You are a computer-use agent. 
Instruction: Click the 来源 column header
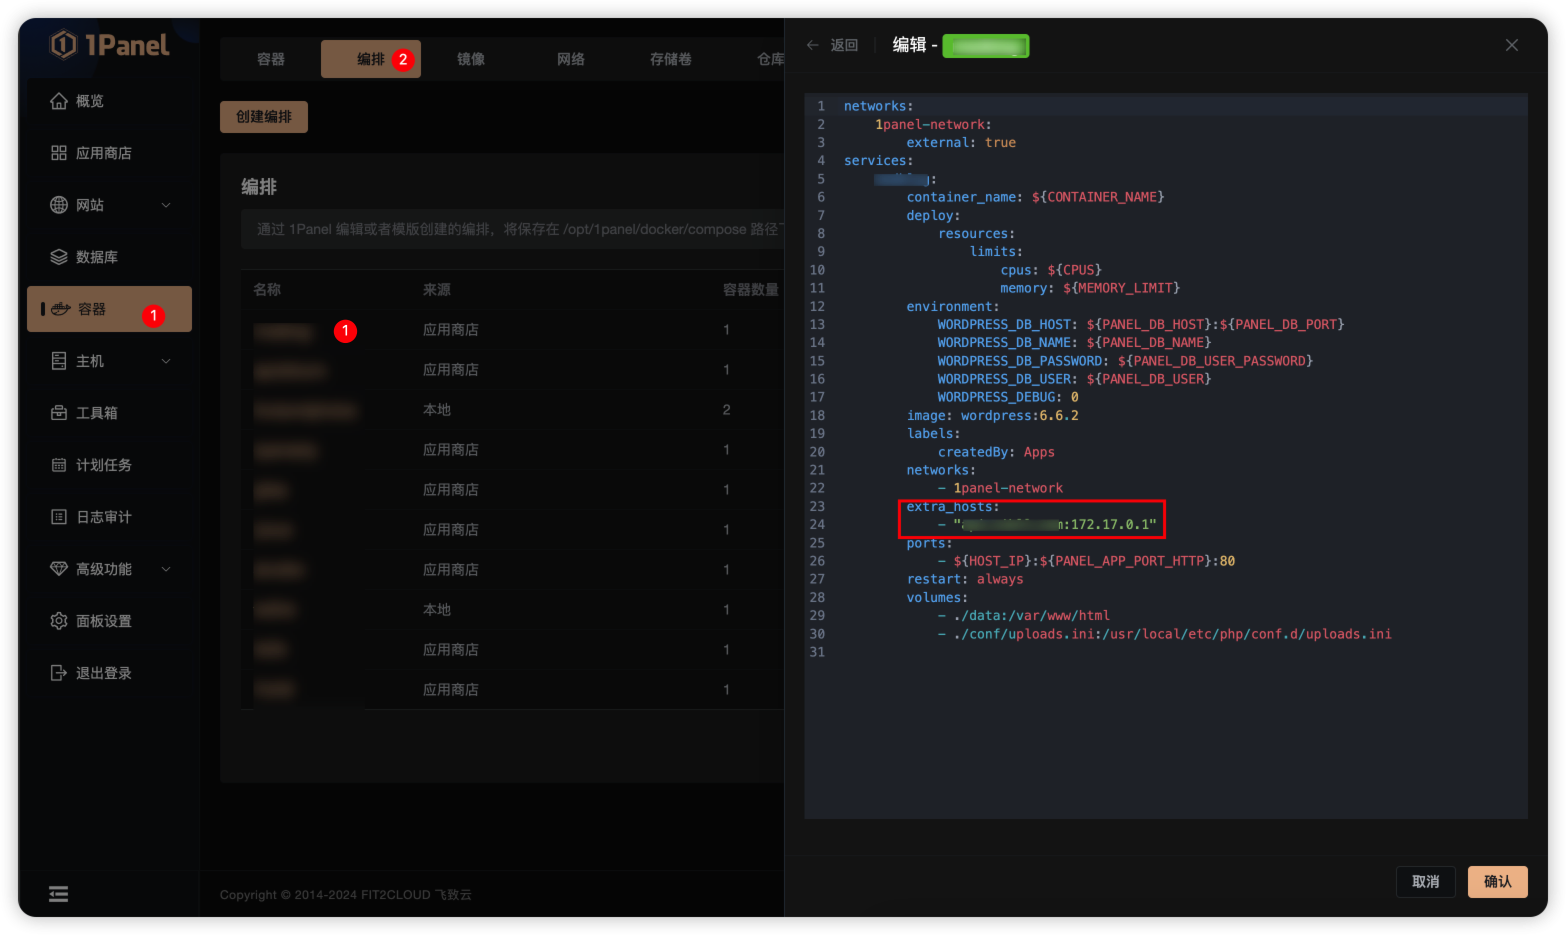437,289
